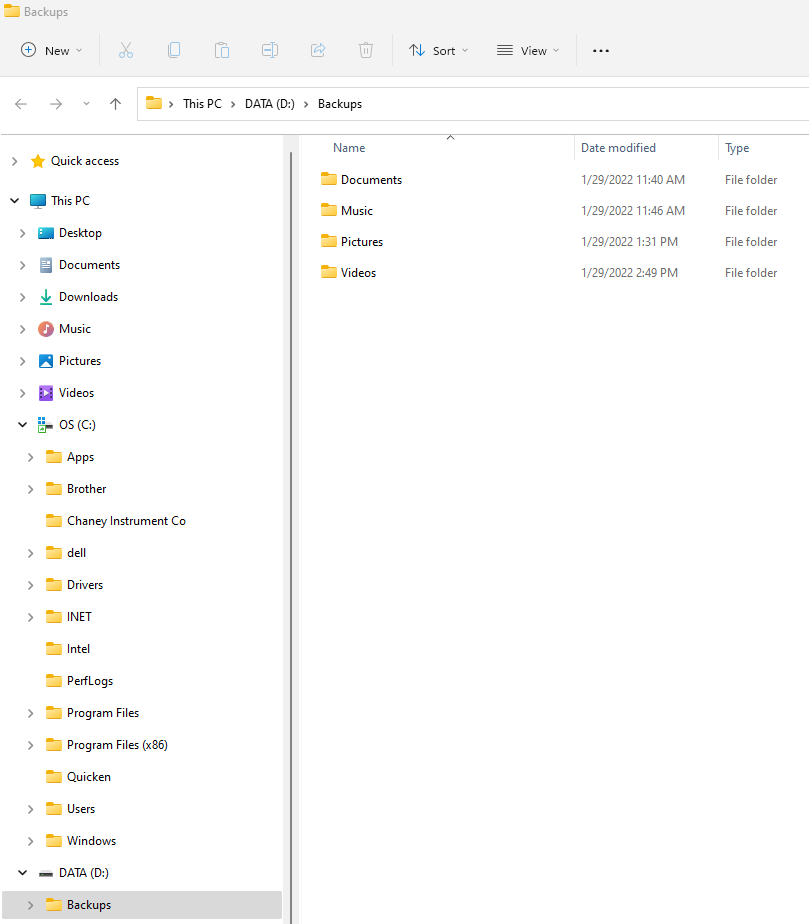809x924 pixels.
Task: Expand the Backups tree node
Action: (x=31, y=905)
